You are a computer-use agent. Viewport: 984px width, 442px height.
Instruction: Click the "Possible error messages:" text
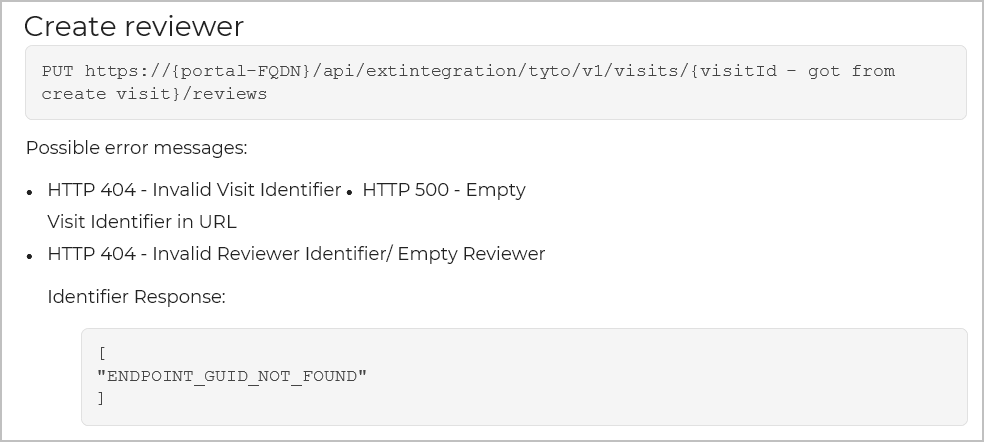(x=136, y=148)
